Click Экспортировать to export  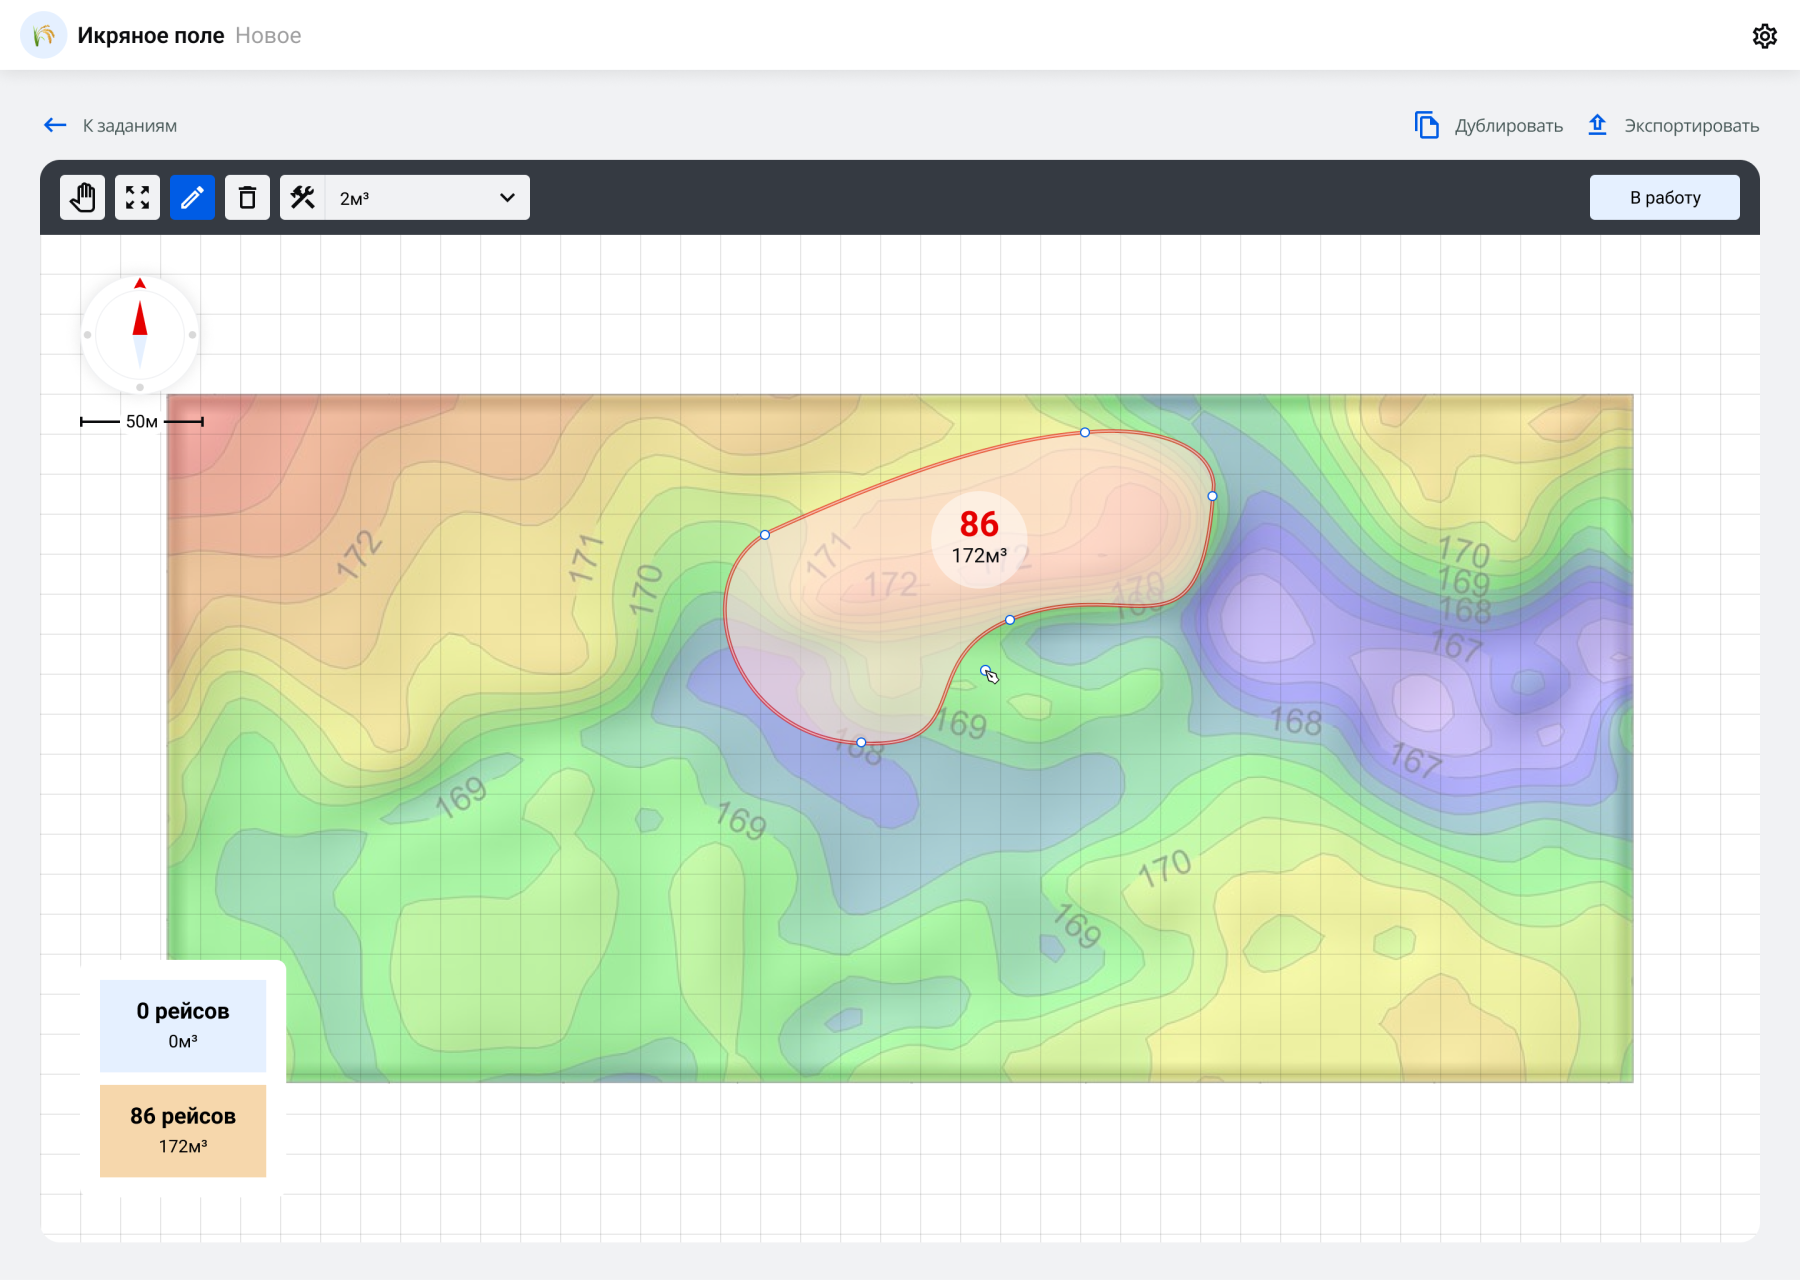coord(1673,126)
